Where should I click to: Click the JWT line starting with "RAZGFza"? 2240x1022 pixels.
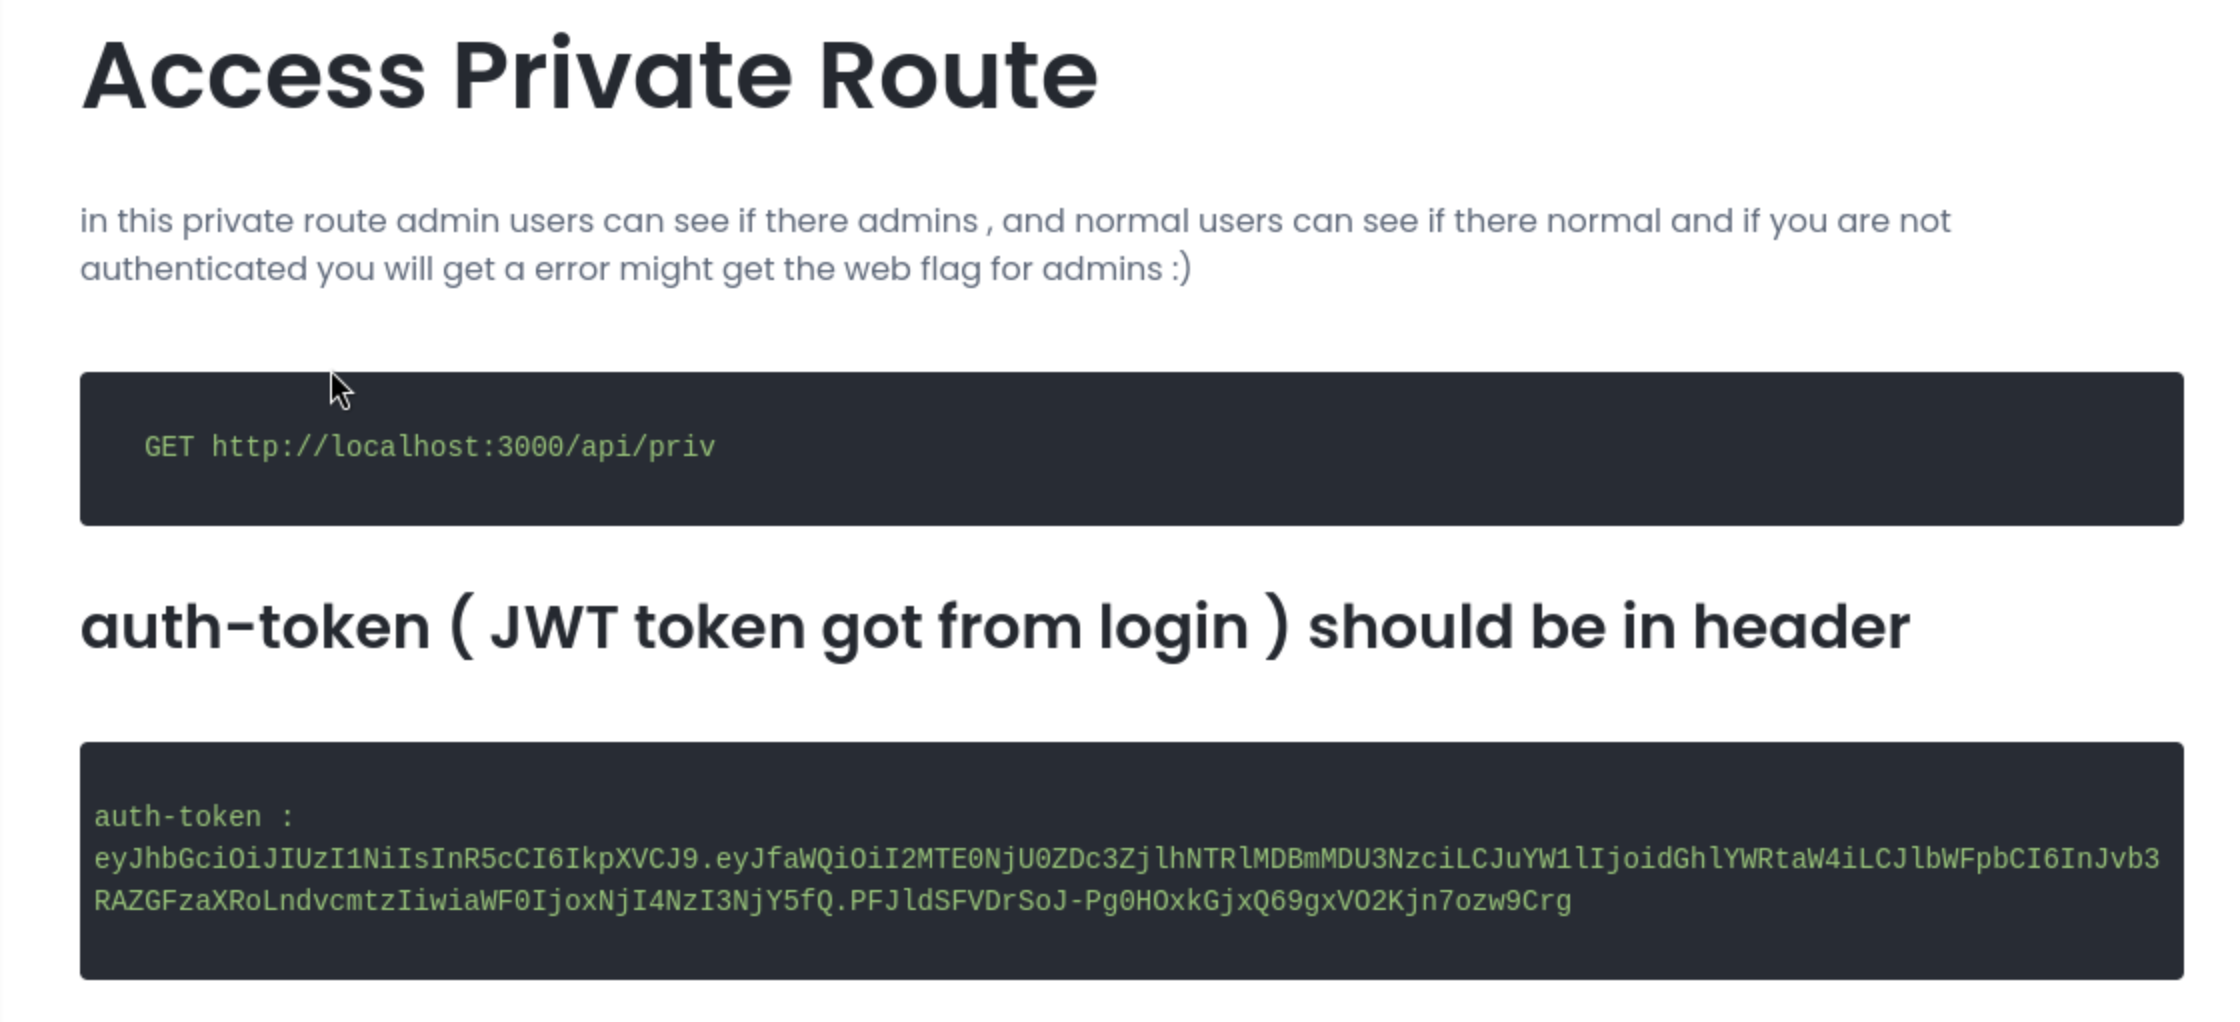tap(832, 901)
